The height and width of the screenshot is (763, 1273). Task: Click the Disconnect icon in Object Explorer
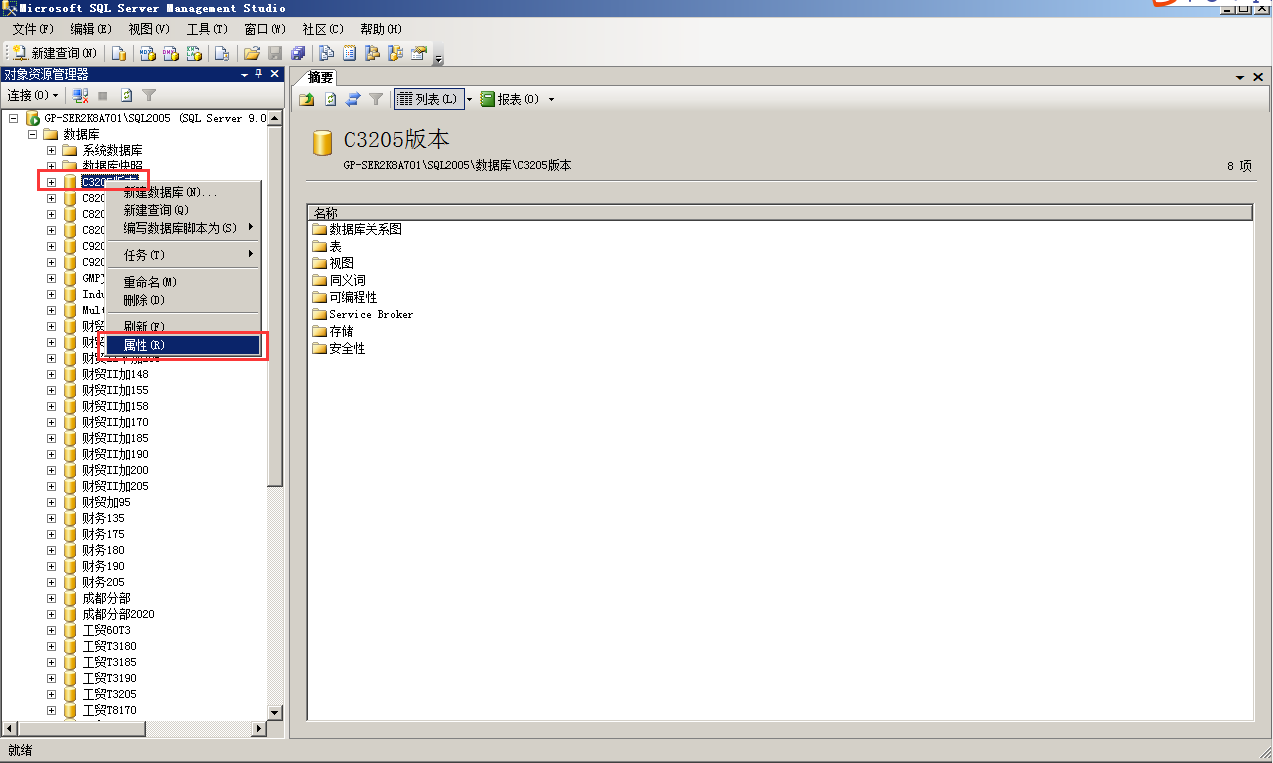[81, 95]
